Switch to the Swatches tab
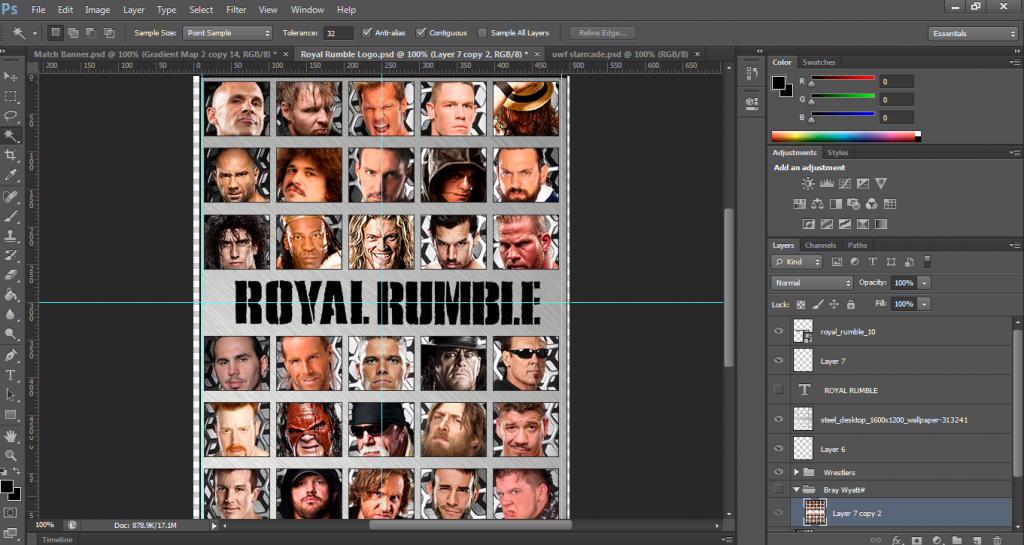The width and height of the screenshot is (1024, 545). click(819, 62)
